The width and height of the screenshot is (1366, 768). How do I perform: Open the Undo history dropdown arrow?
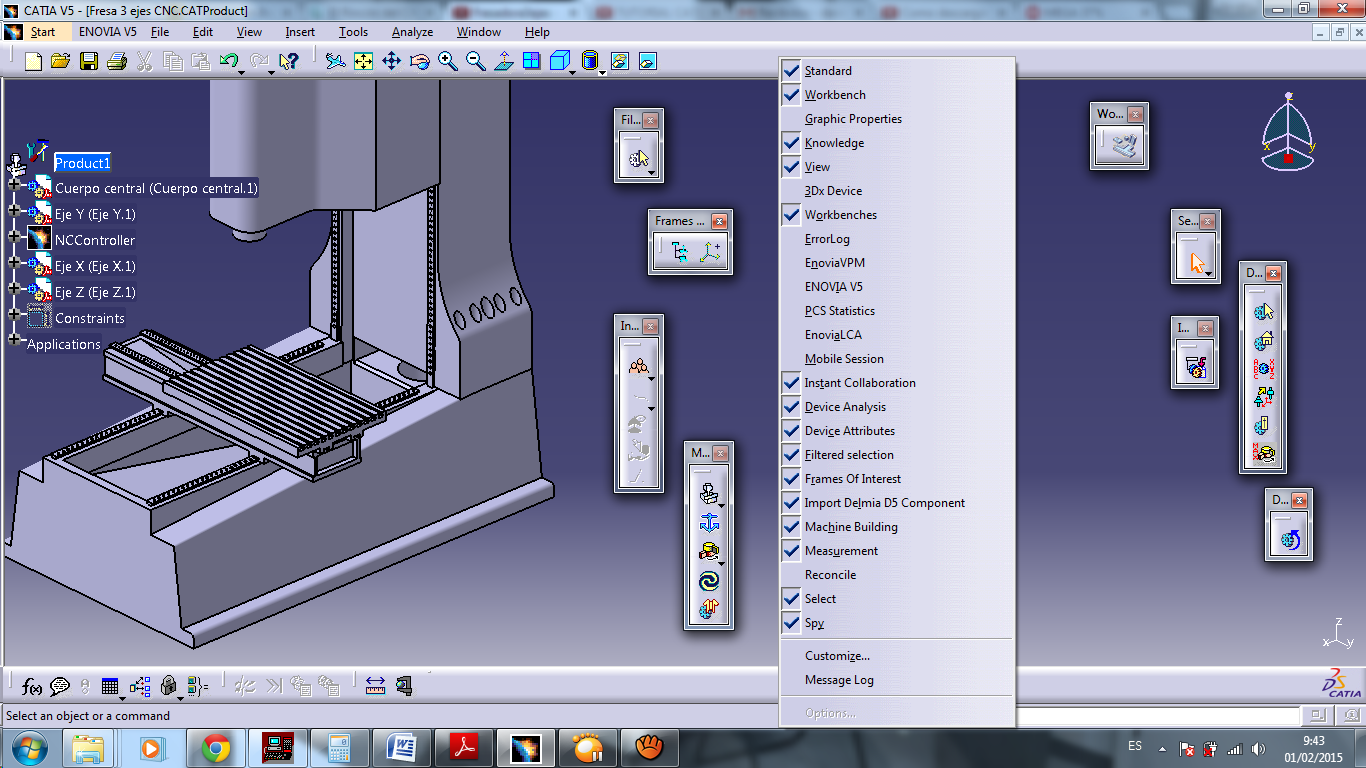pos(243,71)
